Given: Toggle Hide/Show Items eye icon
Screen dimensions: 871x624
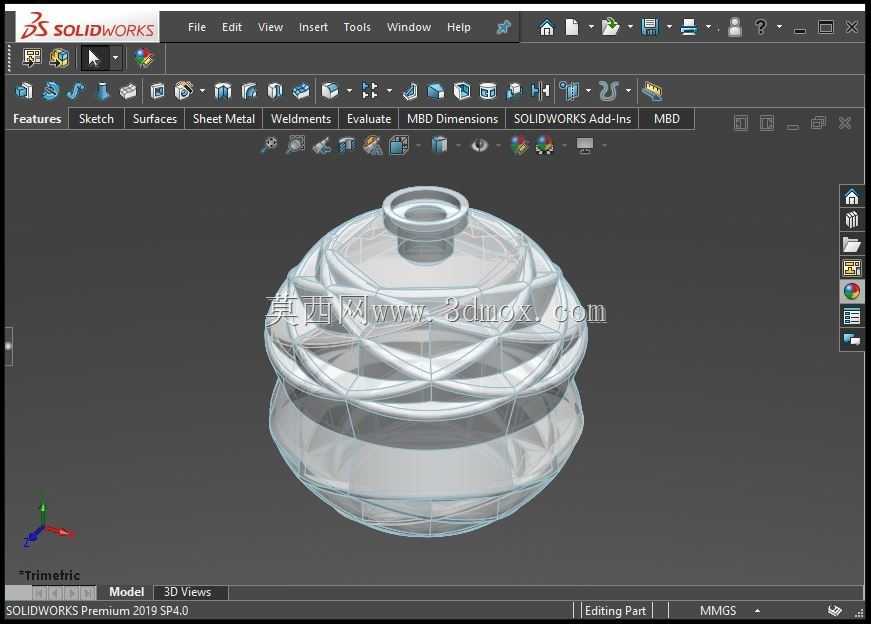Looking at the screenshot, I should (x=479, y=146).
